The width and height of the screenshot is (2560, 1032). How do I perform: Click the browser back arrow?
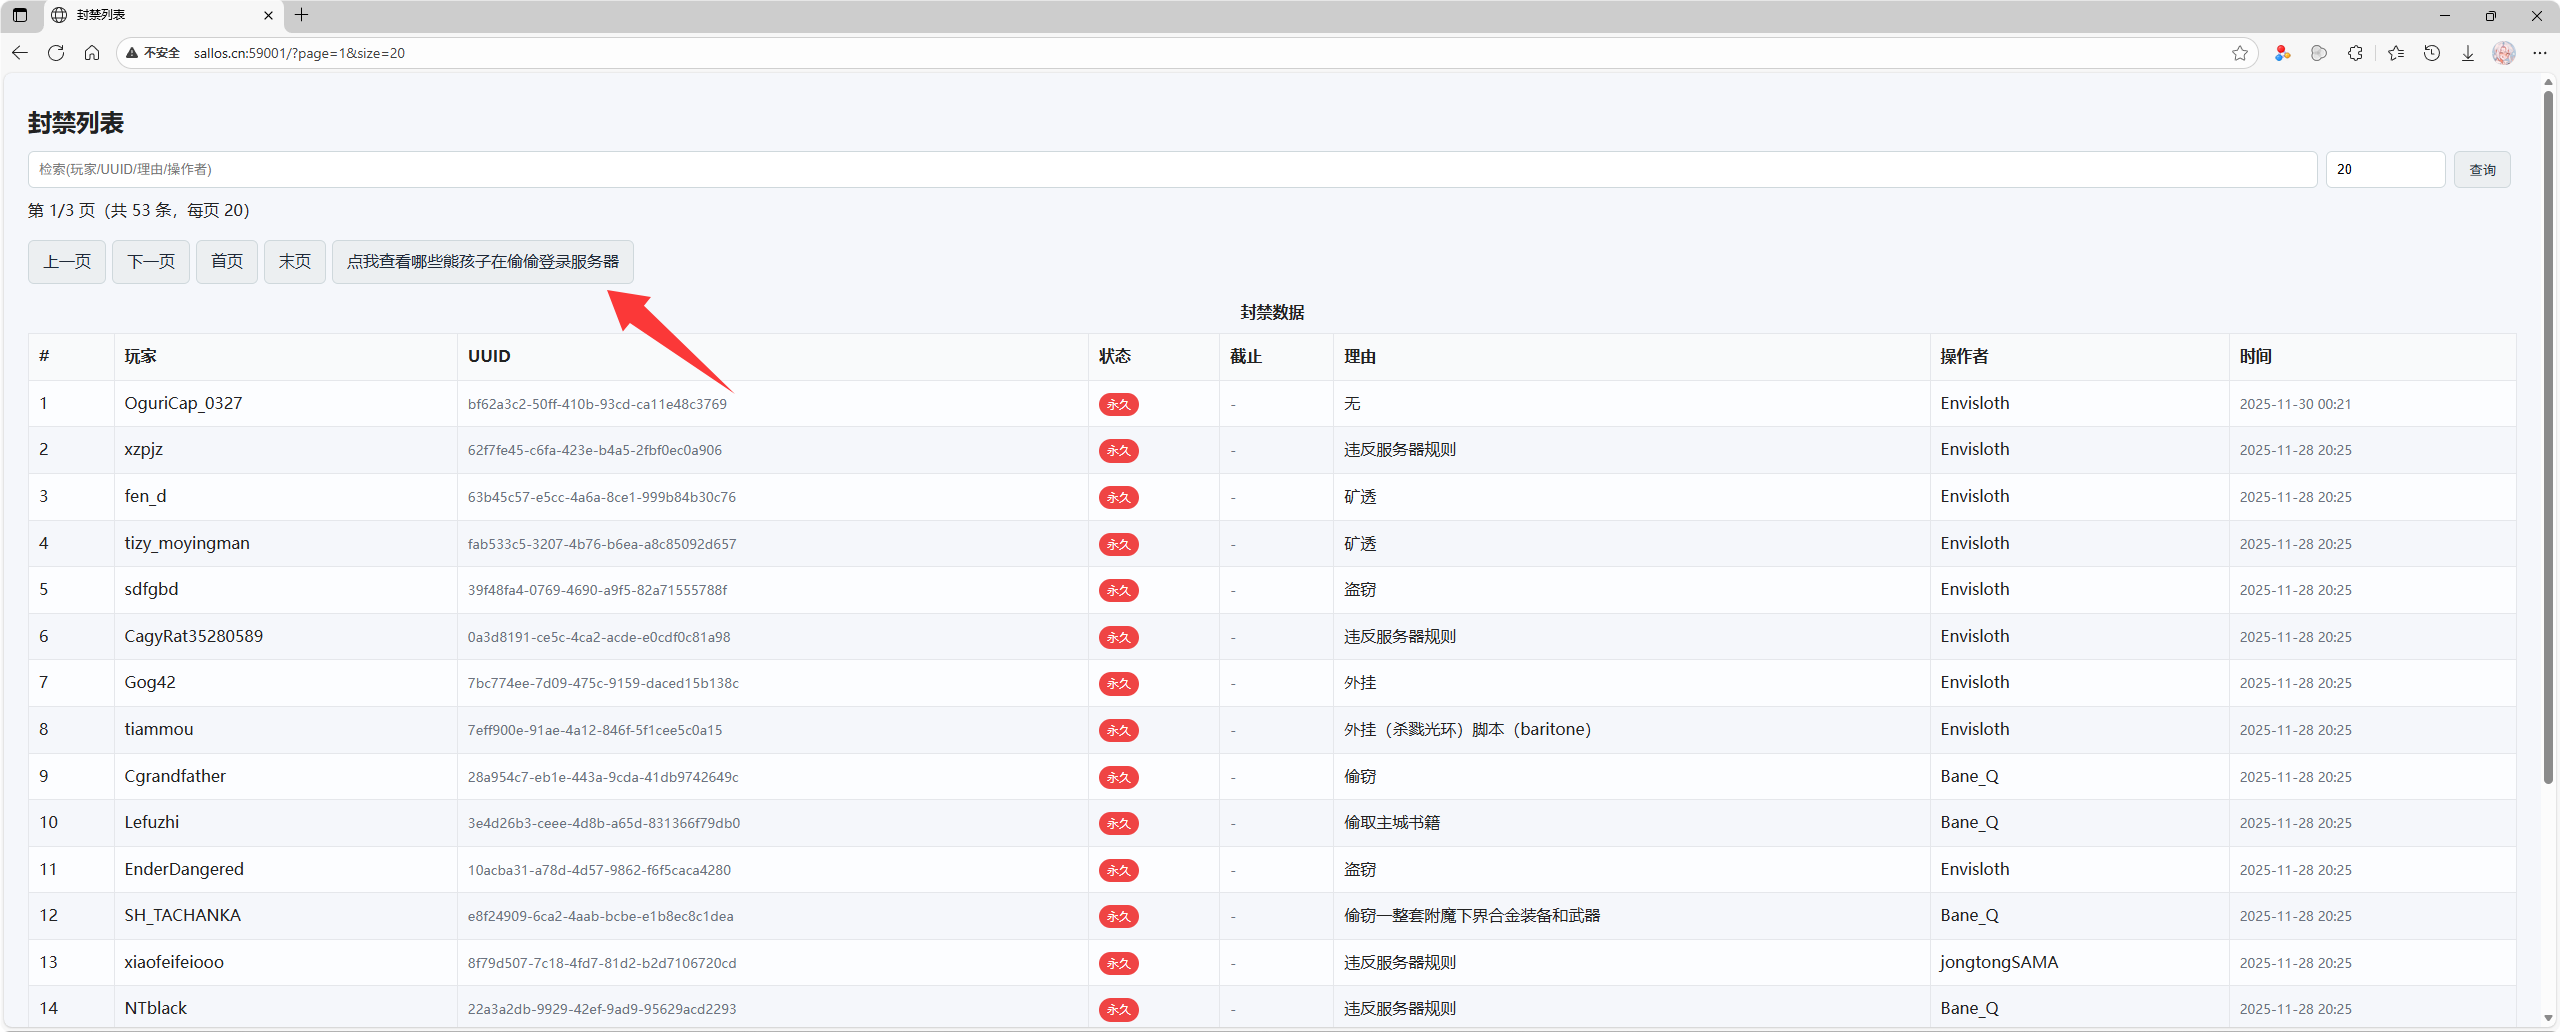(20, 53)
